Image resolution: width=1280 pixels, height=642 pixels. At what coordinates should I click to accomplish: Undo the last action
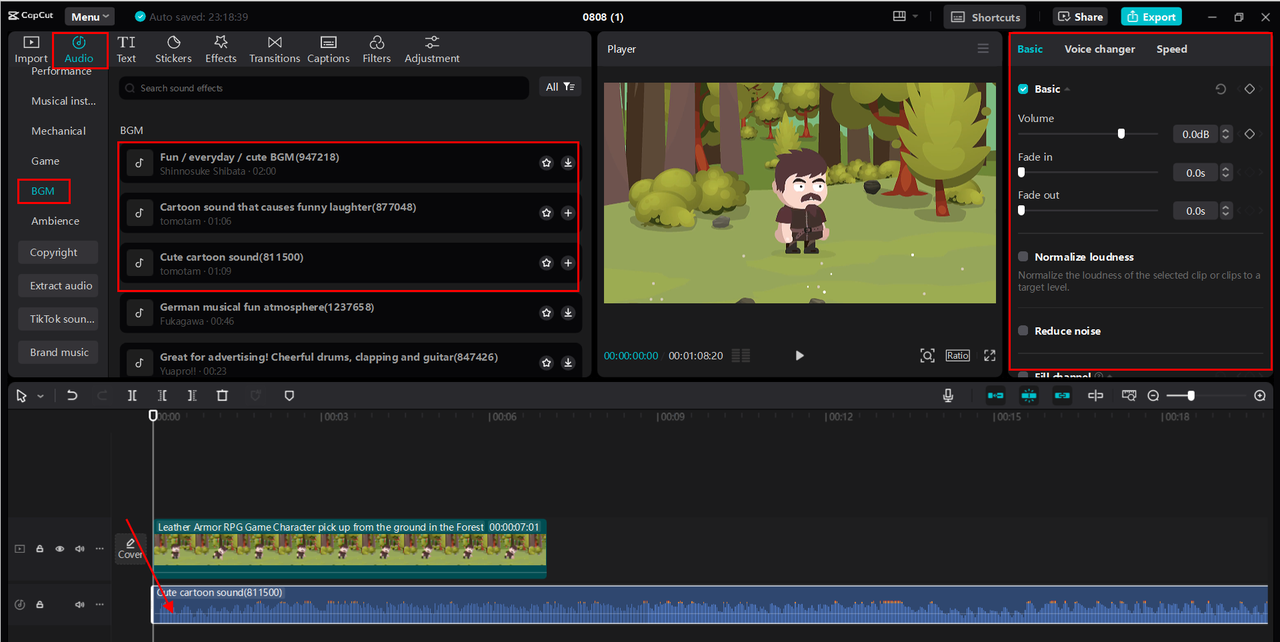coord(72,396)
